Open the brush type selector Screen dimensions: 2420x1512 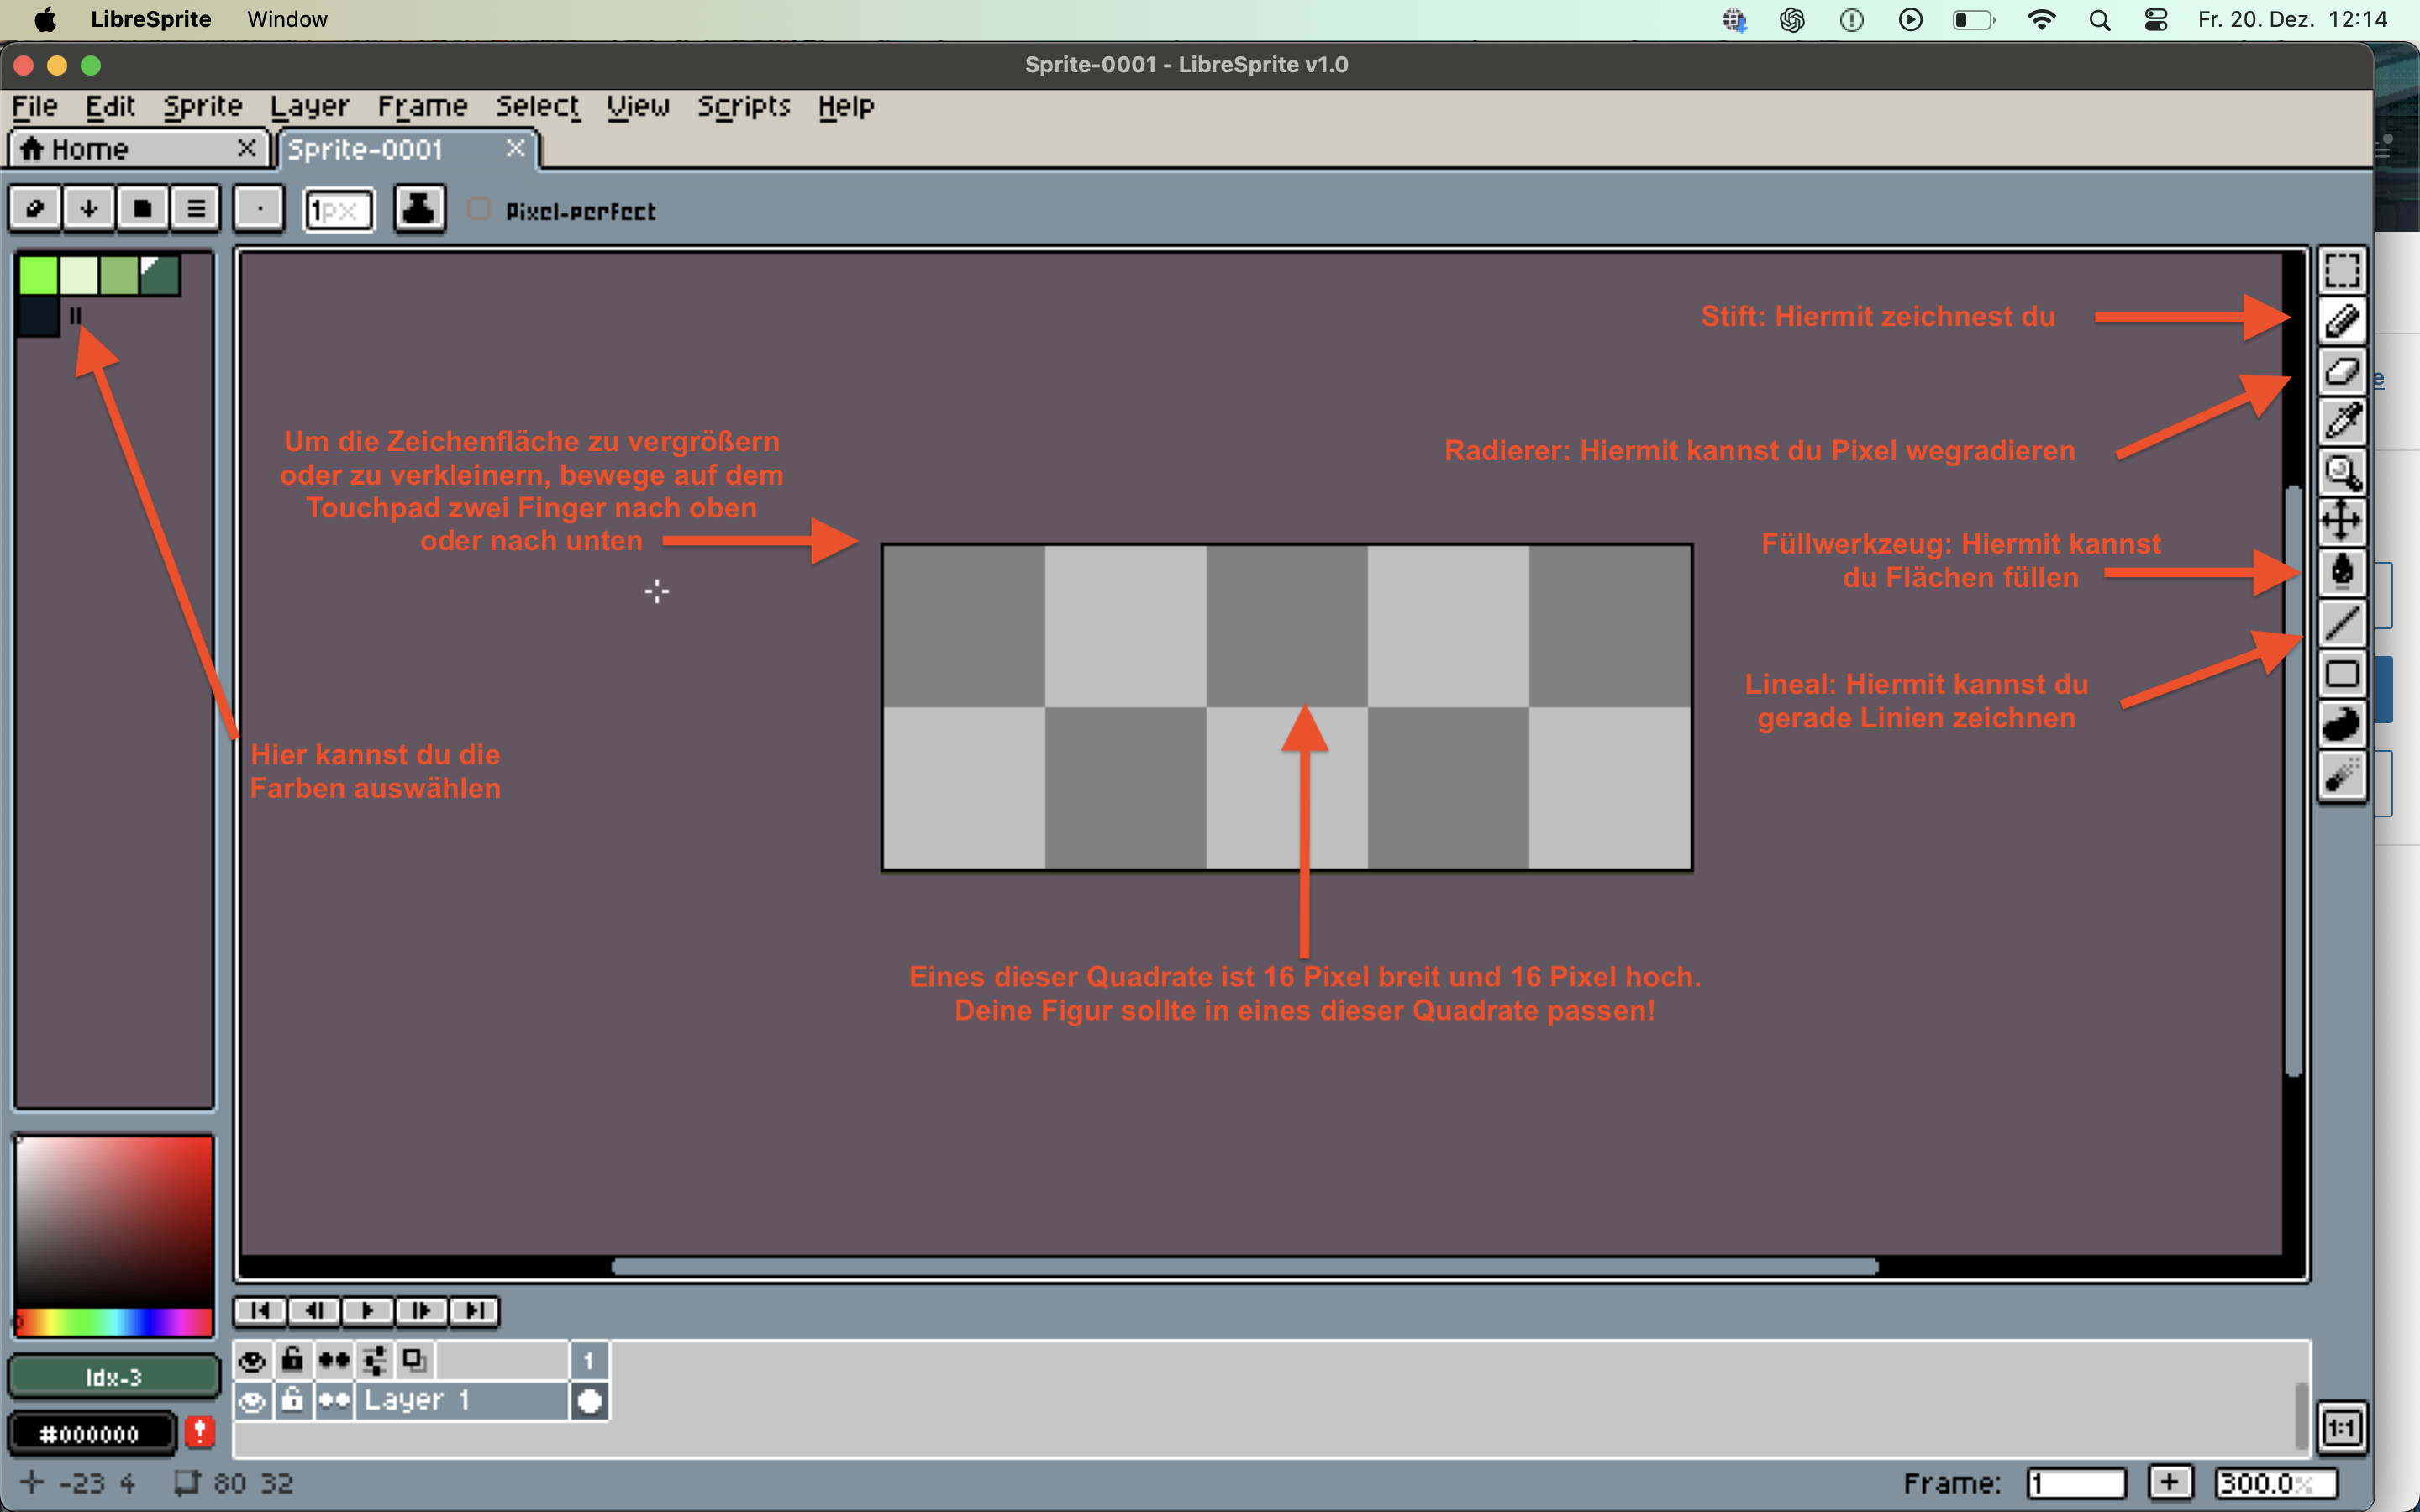click(x=259, y=209)
